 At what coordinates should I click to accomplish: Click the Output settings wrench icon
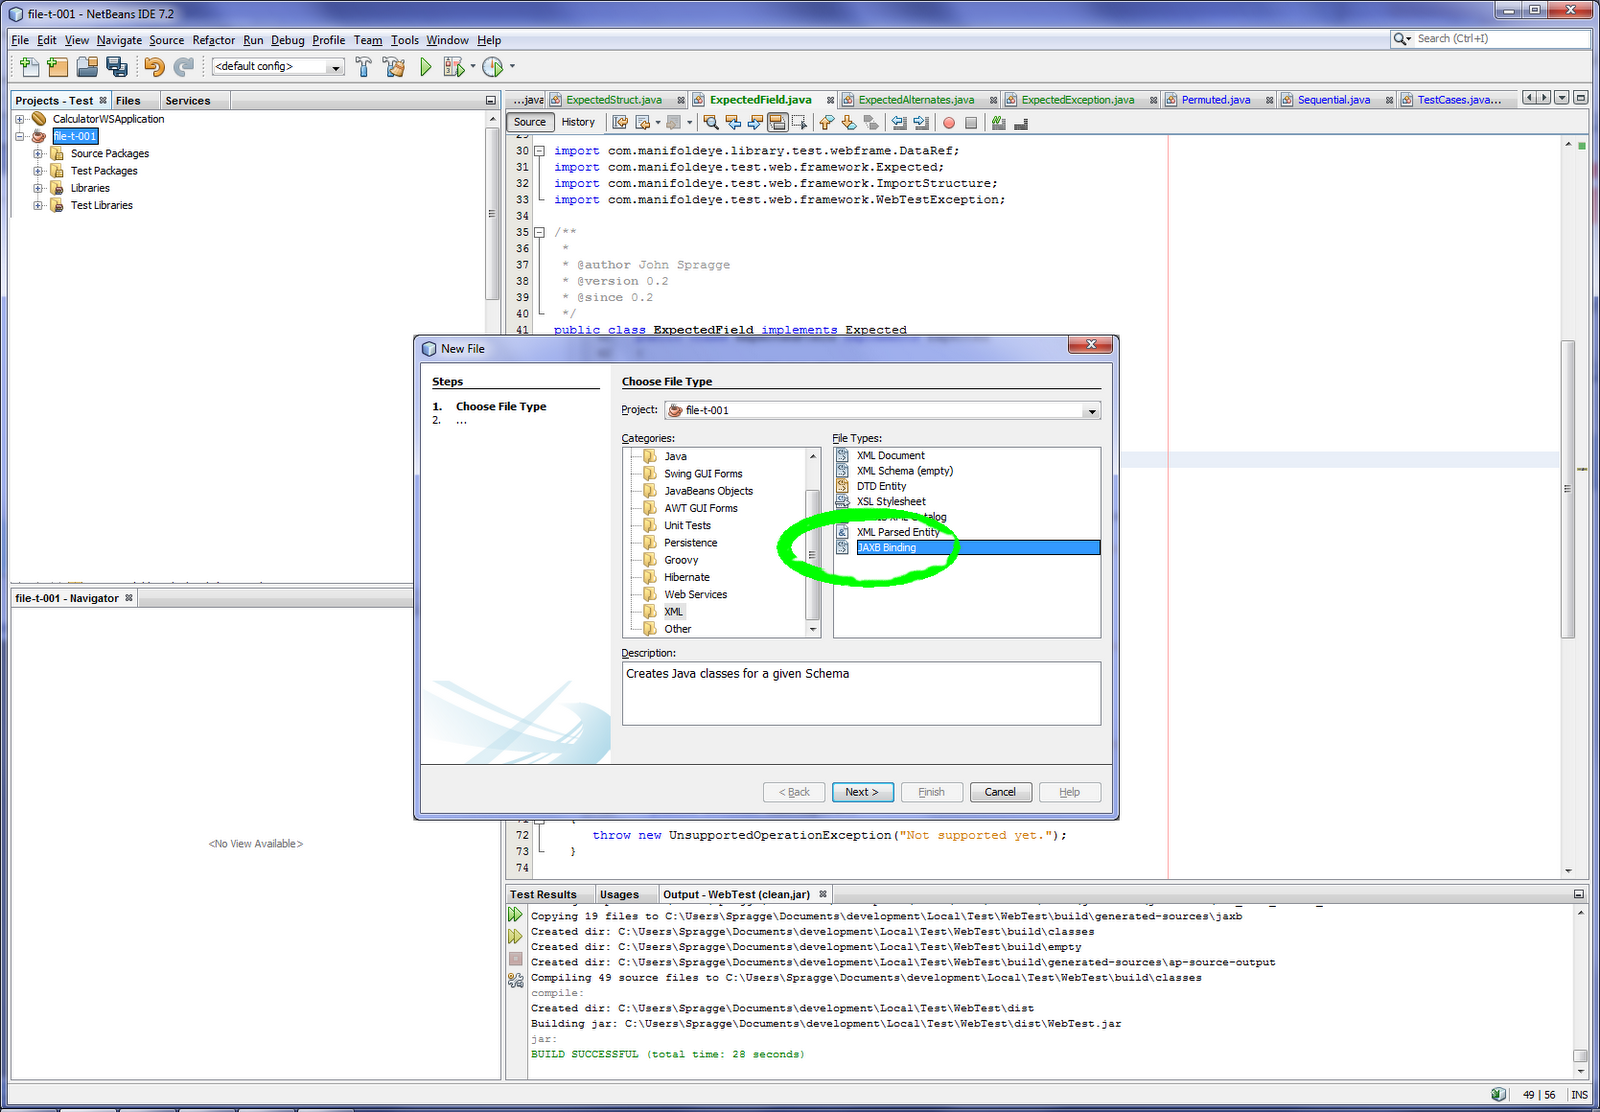(x=515, y=981)
